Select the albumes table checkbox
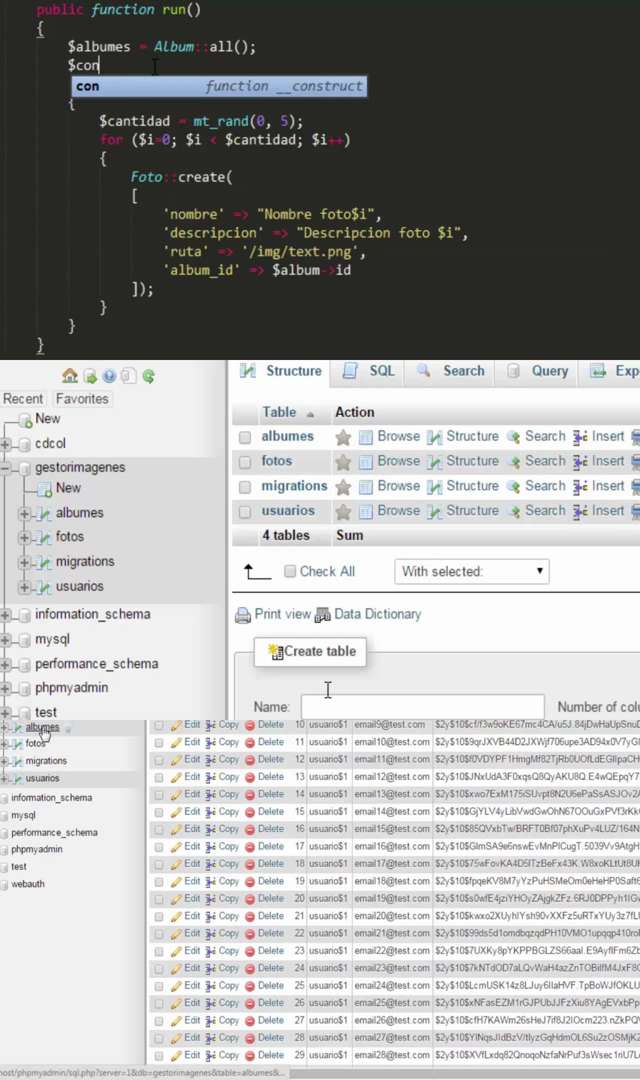 pos(245,437)
